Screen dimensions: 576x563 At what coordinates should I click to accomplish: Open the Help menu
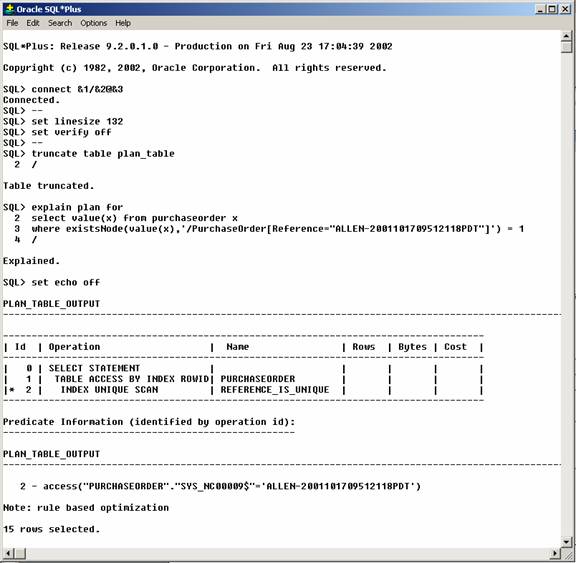pyautogui.click(x=123, y=23)
